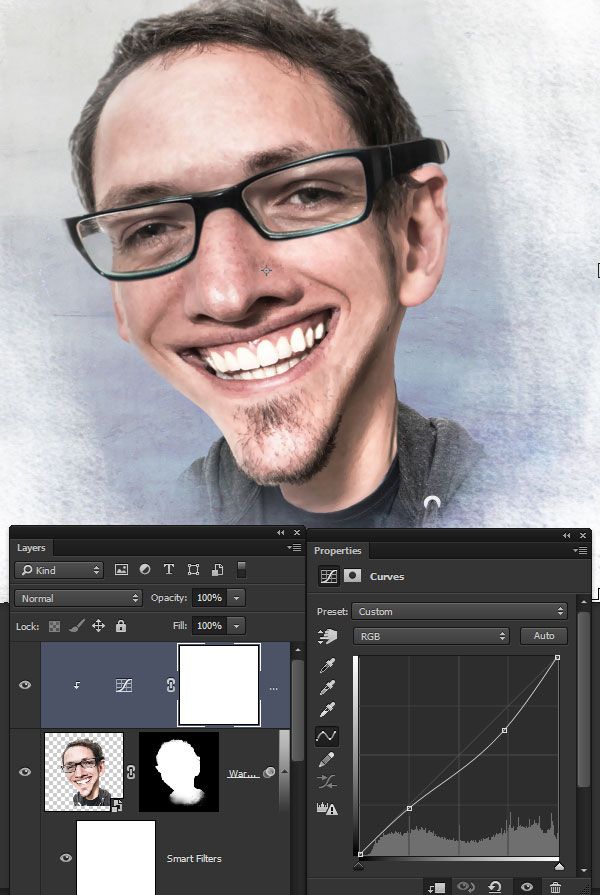Open the Normal blend mode dropdown

tap(79, 598)
